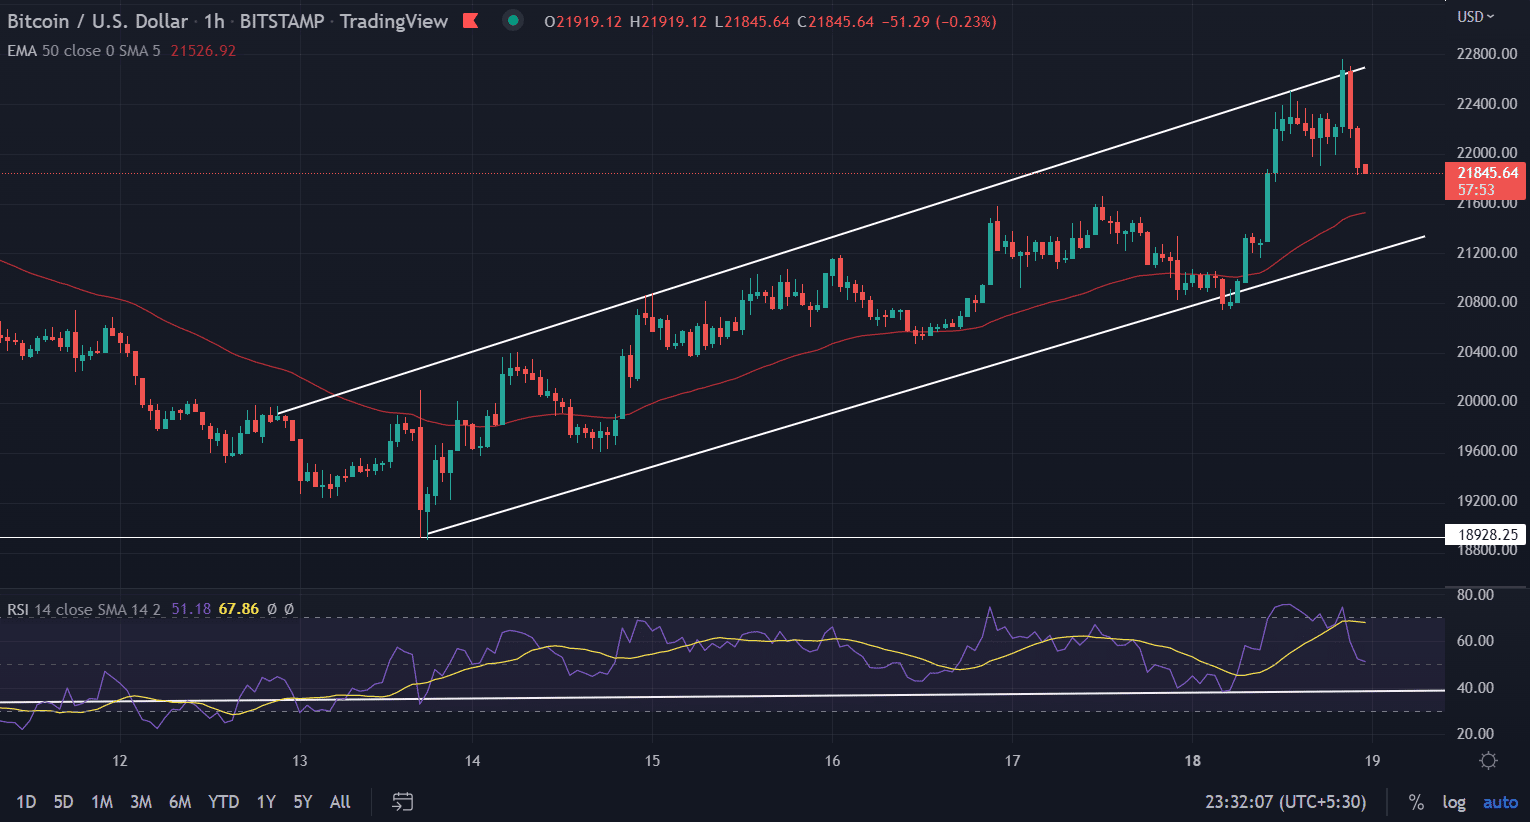
Task: Click the 80.00 RSI axis label
Action: click(x=1476, y=595)
